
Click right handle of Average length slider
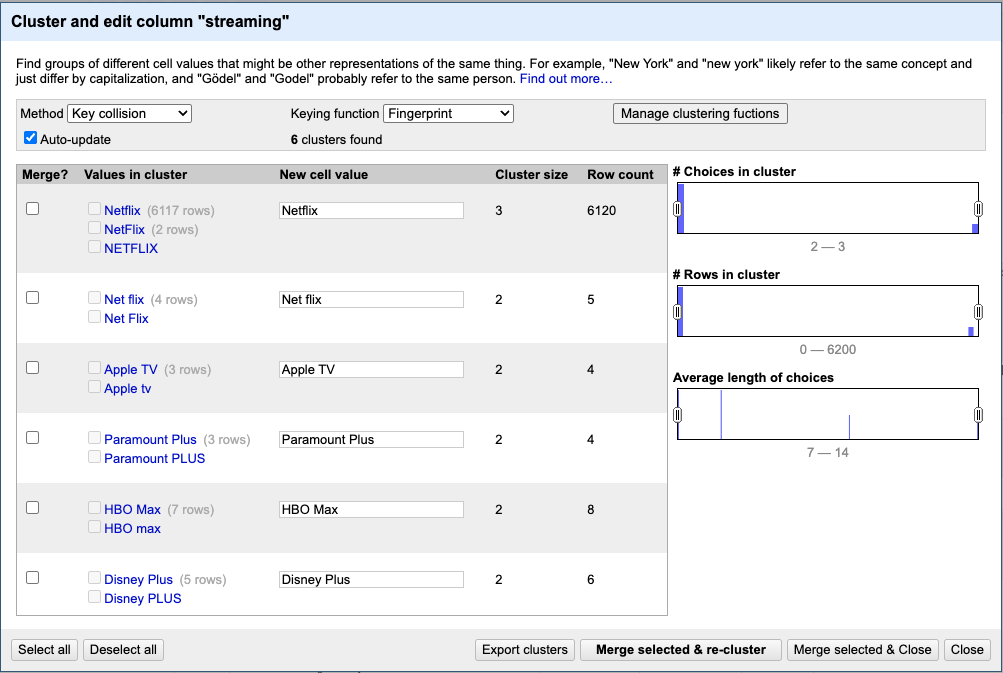(978, 415)
